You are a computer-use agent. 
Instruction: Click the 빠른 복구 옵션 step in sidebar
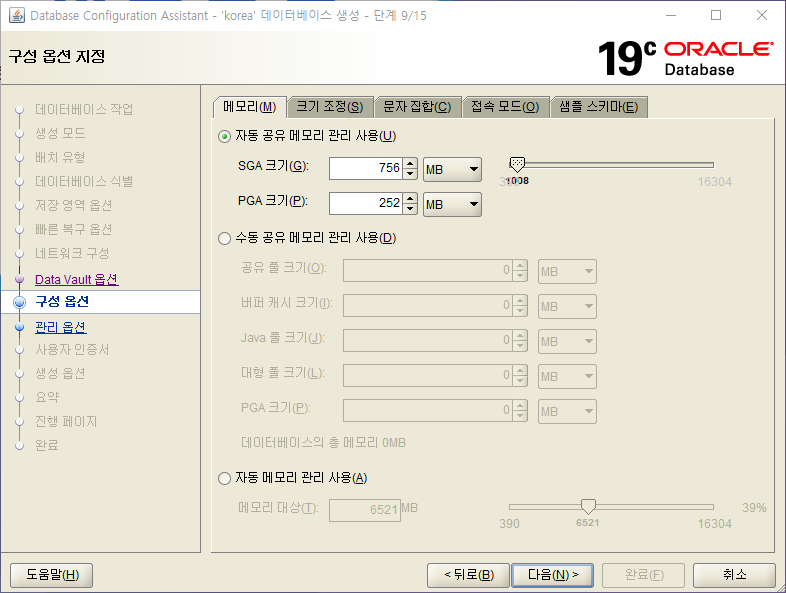click(73, 230)
